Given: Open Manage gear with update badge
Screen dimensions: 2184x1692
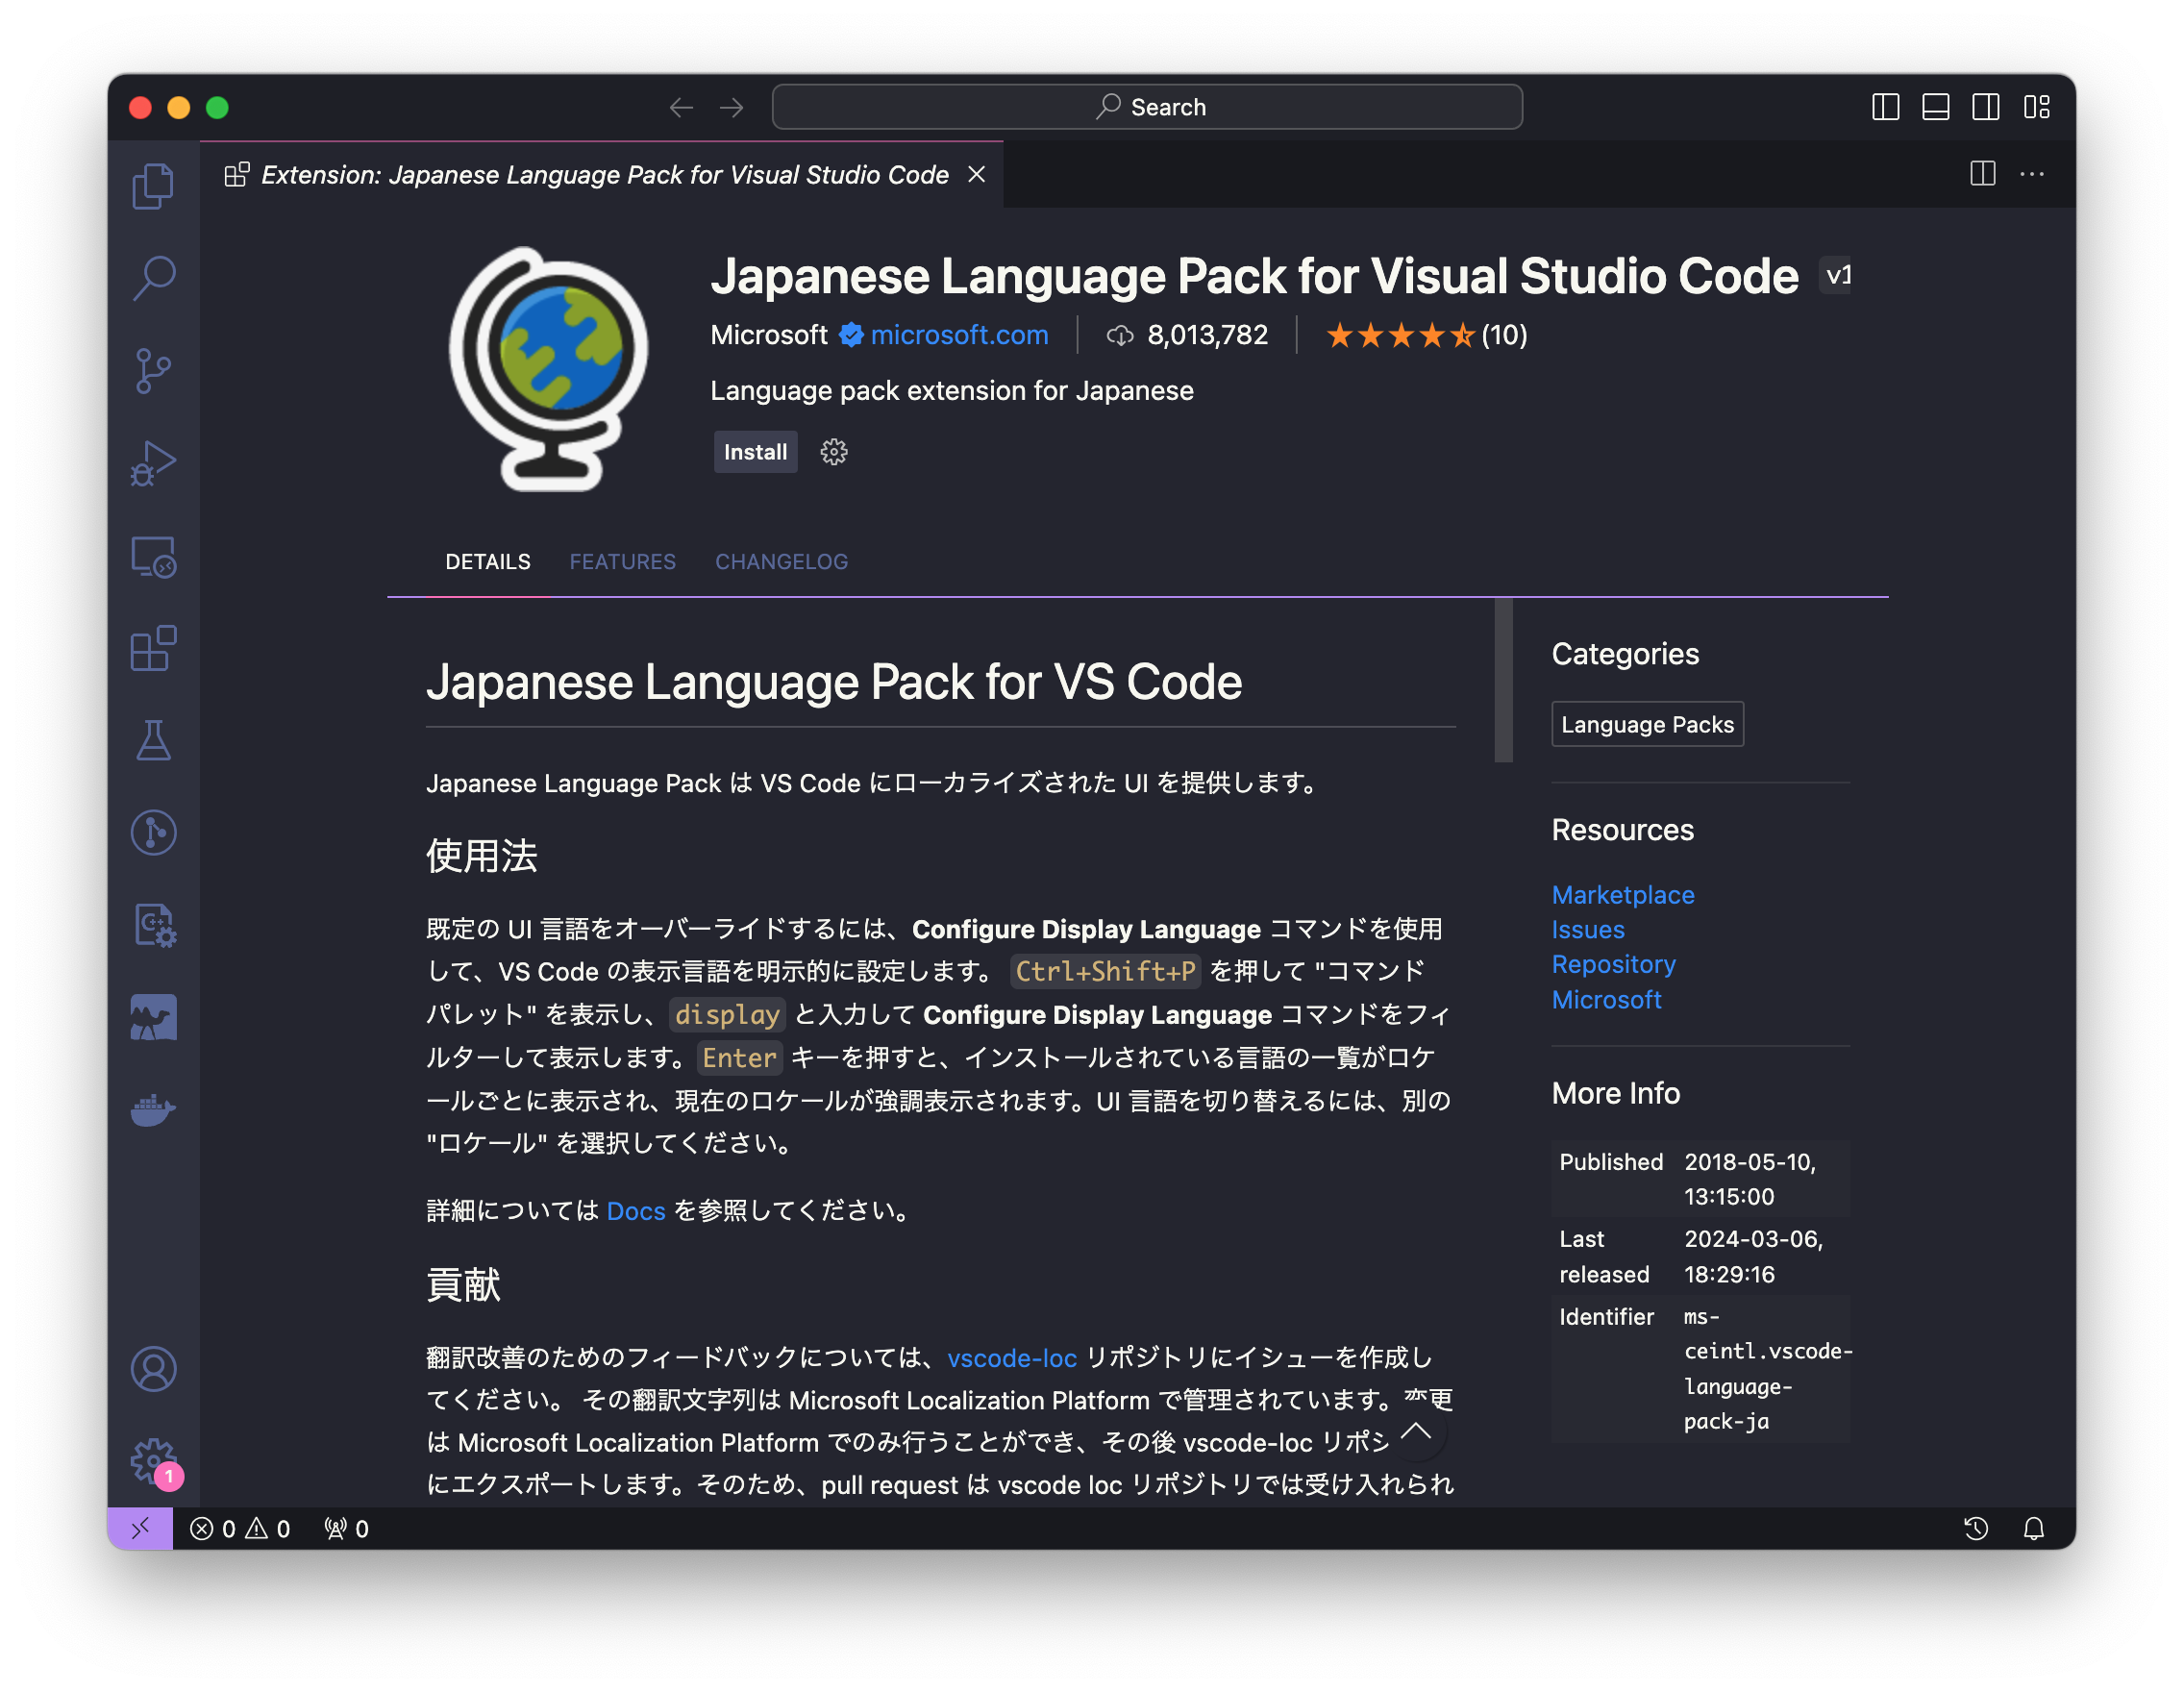Looking at the screenshot, I should (x=153, y=1462).
